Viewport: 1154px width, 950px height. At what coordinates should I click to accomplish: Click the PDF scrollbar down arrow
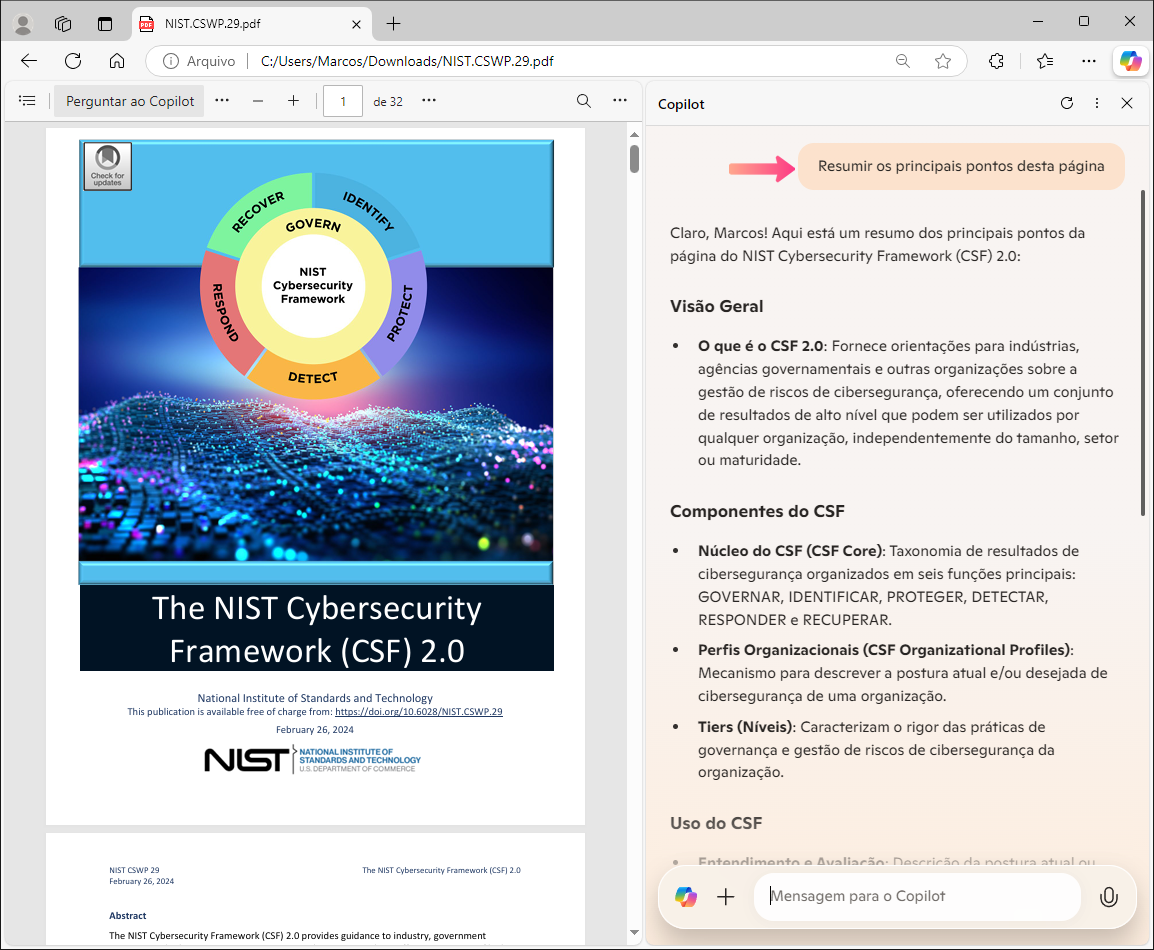pyautogui.click(x=634, y=932)
